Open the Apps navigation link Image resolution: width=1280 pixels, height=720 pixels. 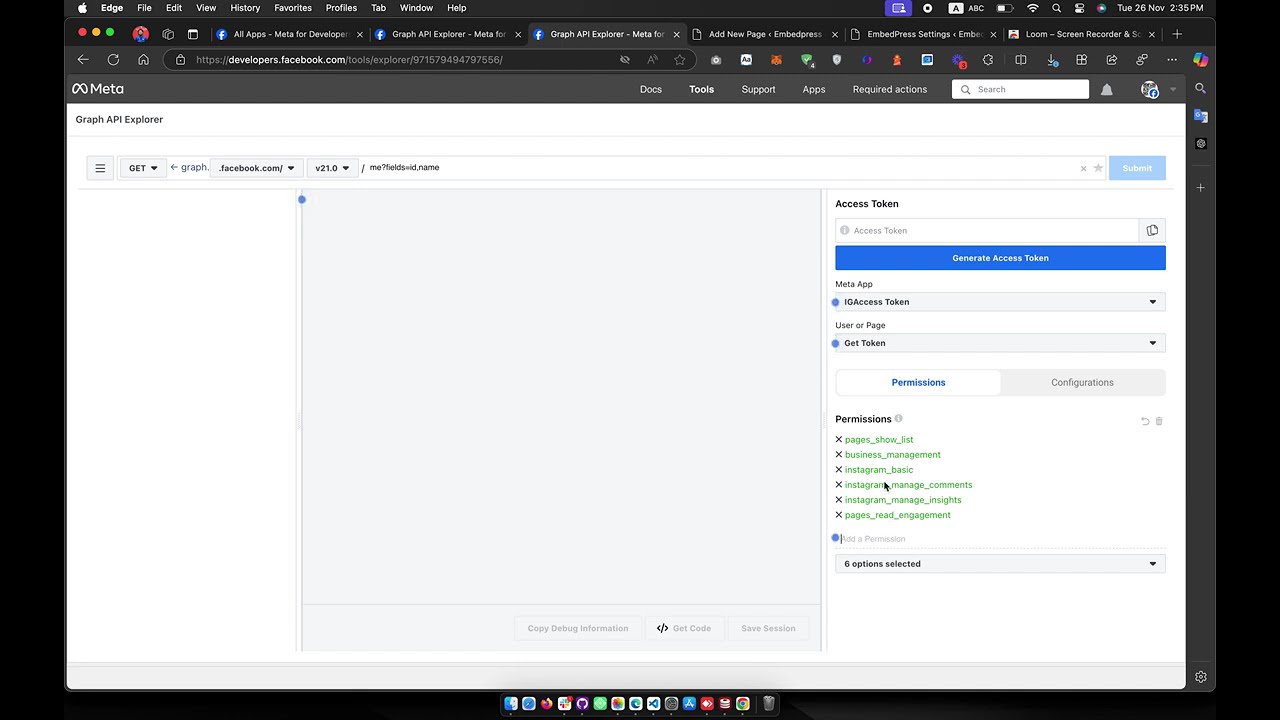pos(814,90)
